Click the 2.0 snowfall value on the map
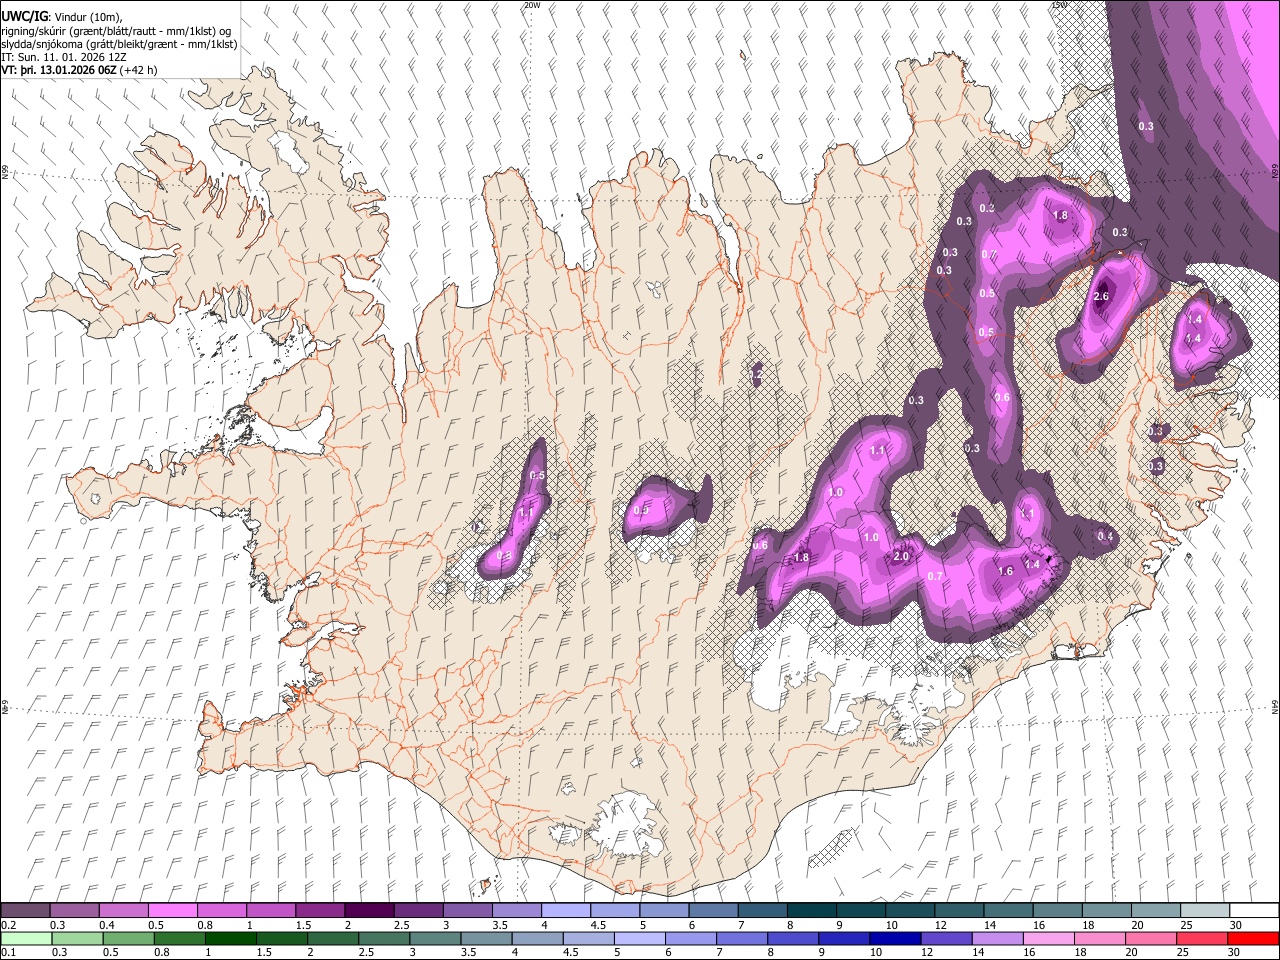 (901, 557)
